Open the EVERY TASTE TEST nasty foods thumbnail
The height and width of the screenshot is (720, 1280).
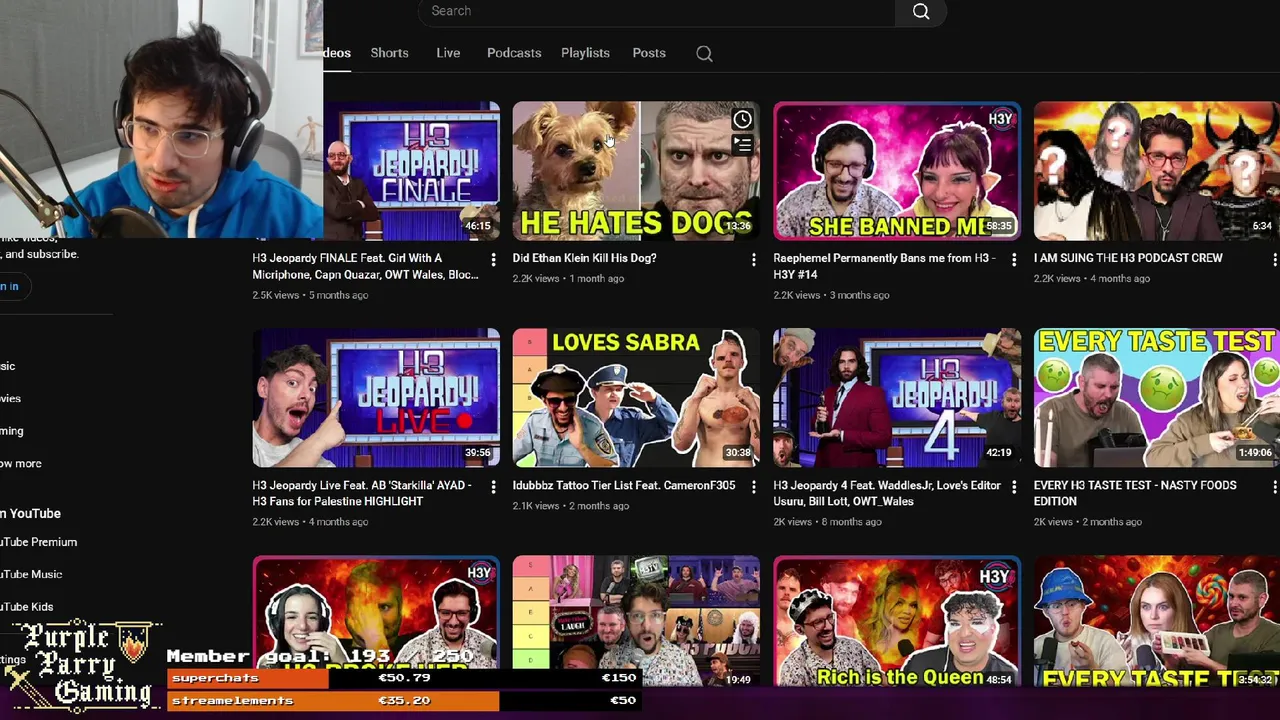pos(1157,398)
